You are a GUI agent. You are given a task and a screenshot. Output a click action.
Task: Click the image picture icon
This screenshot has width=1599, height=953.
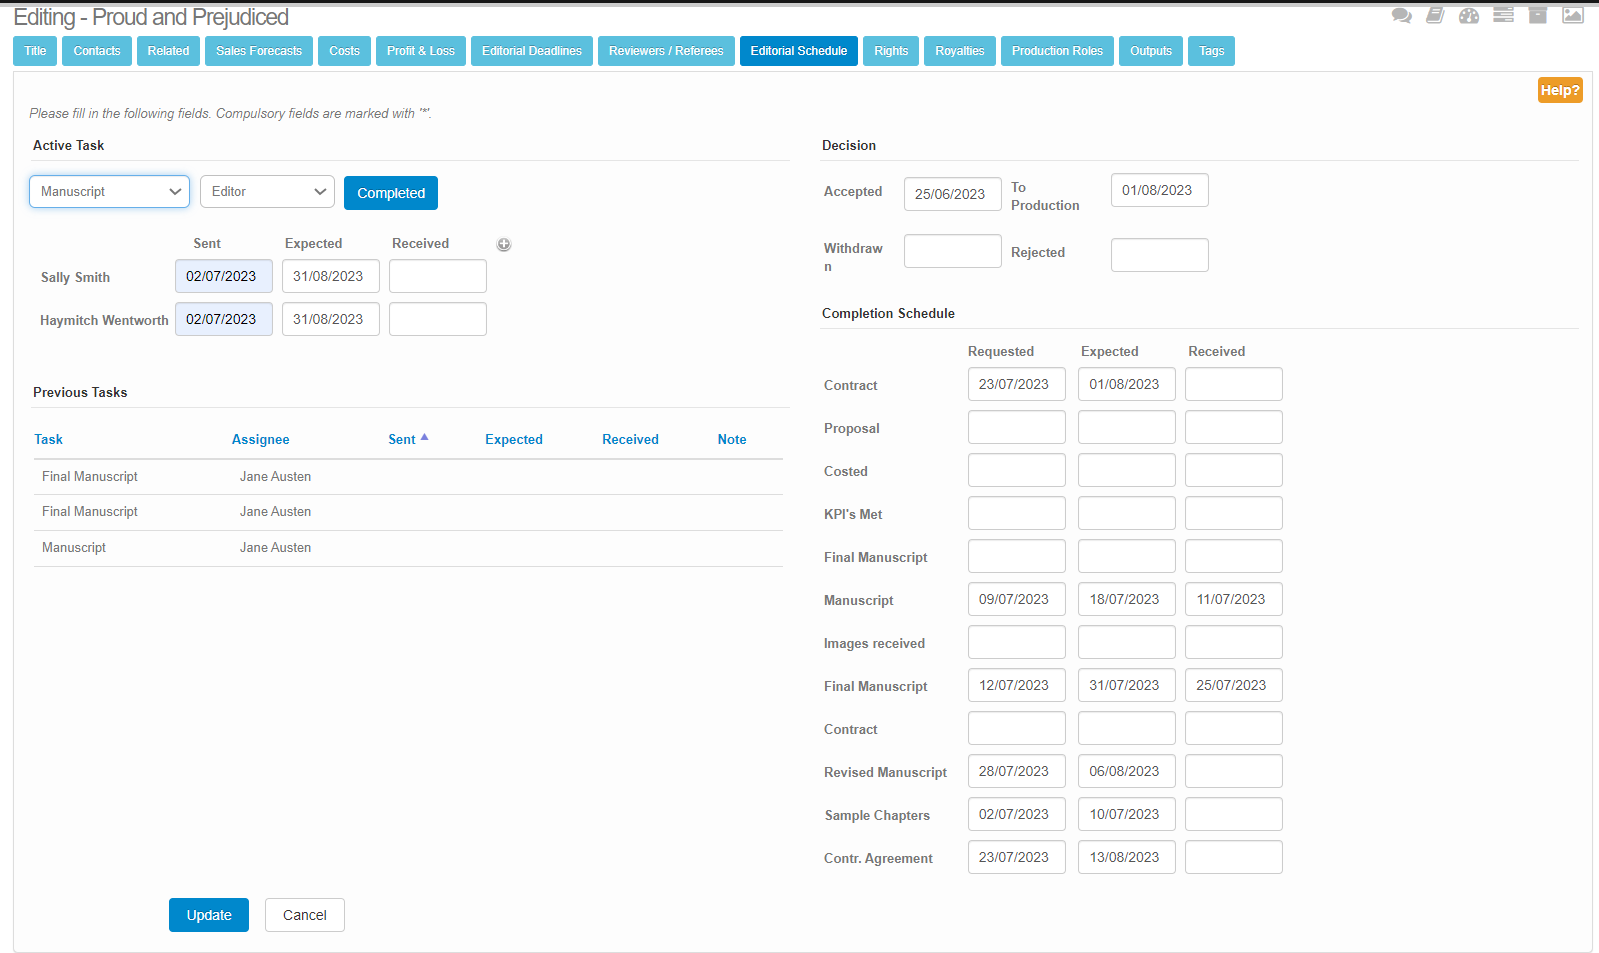[1573, 15]
